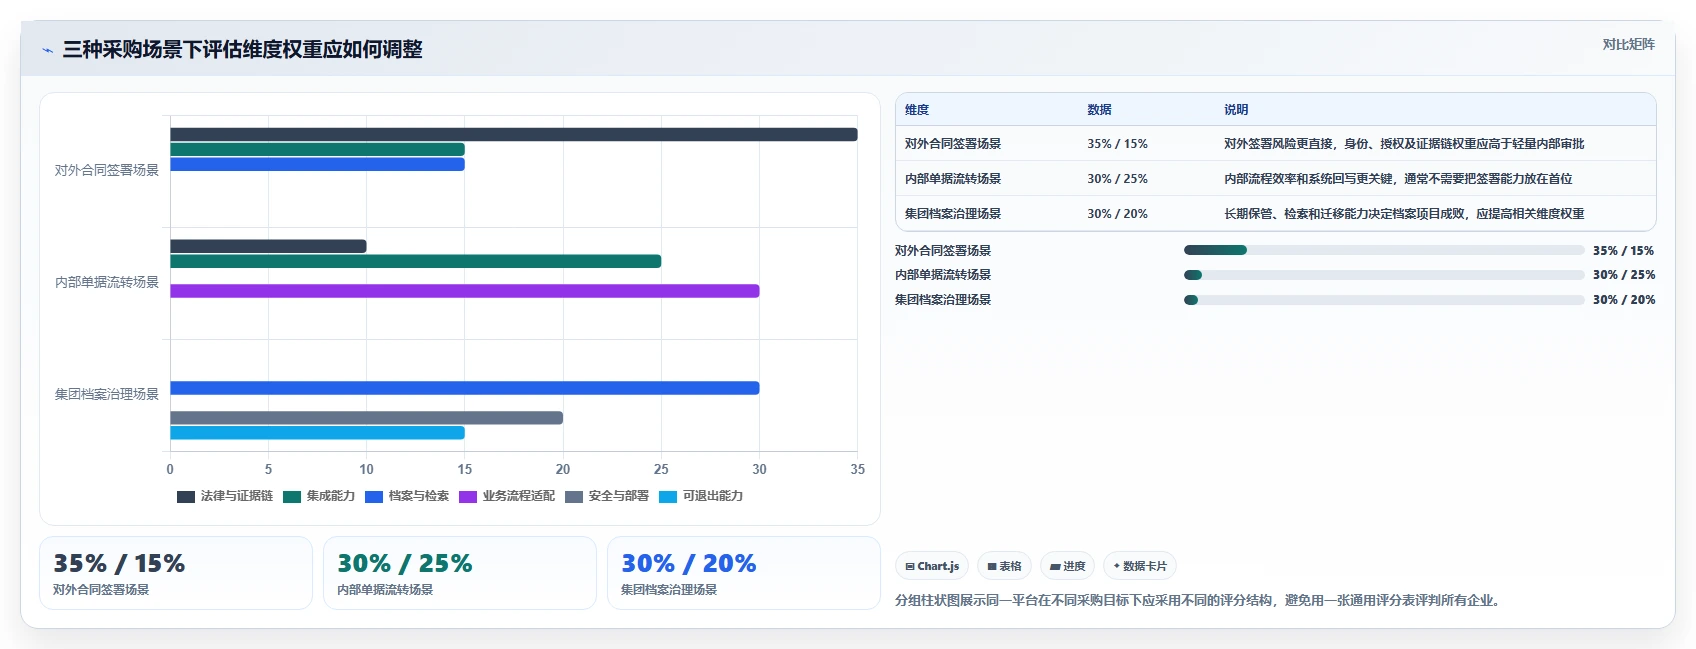Click the dark 35 bar for 对外合同签署场景
This screenshot has height=649, width=1696.
514,134
